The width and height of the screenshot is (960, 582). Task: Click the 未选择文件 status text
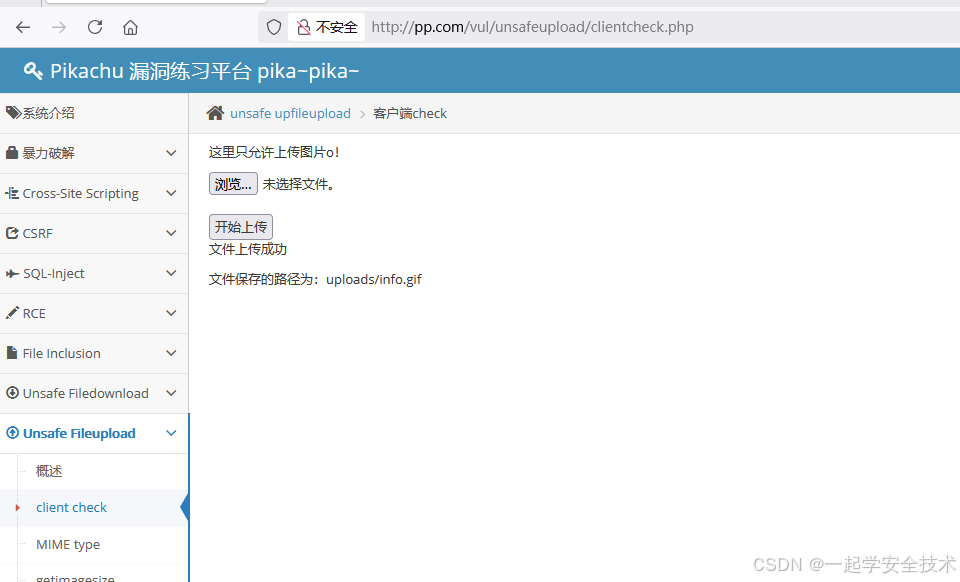pyautogui.click(x=299, y=184)
